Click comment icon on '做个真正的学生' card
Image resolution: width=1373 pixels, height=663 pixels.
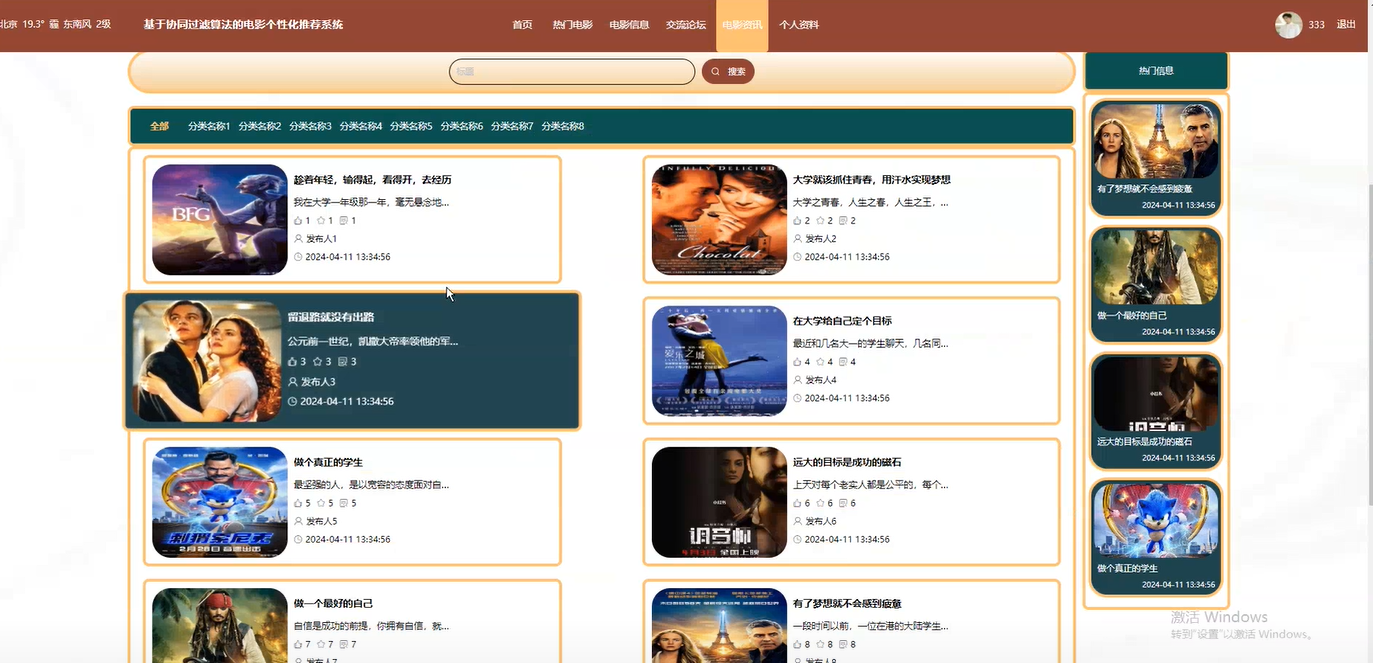344,503
